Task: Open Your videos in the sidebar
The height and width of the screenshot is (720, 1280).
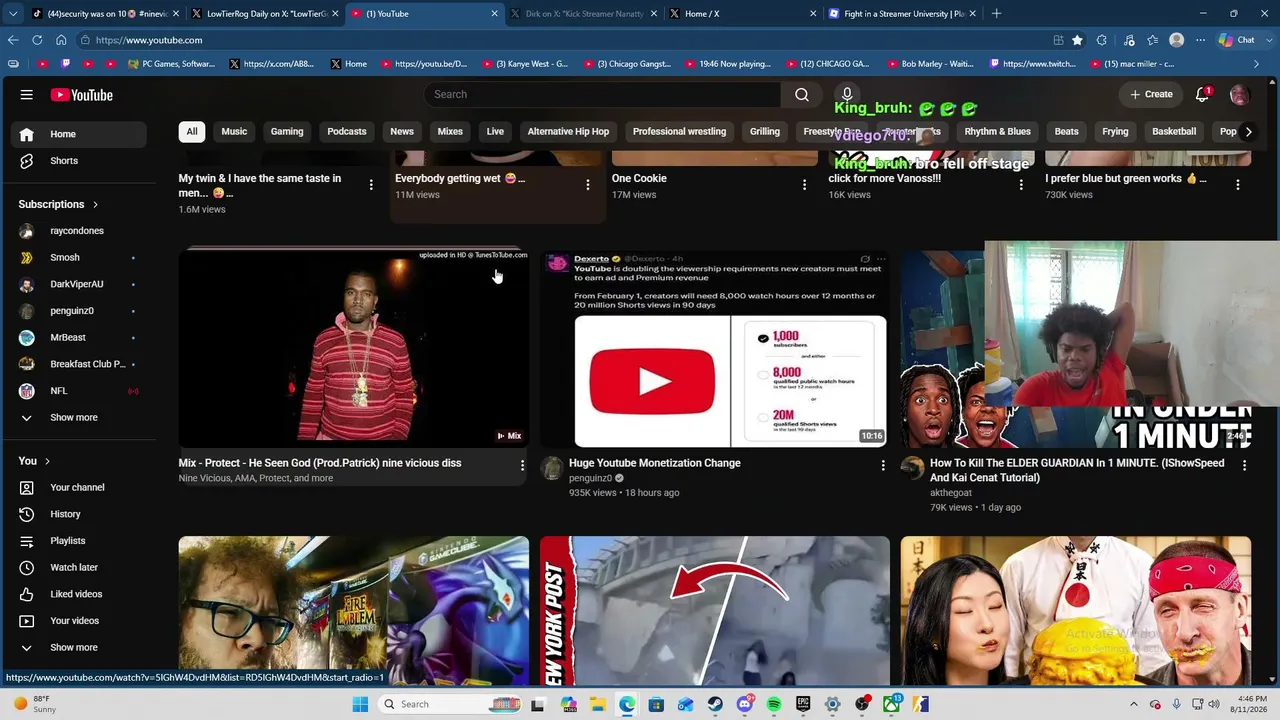Action: tap(78, 621)
